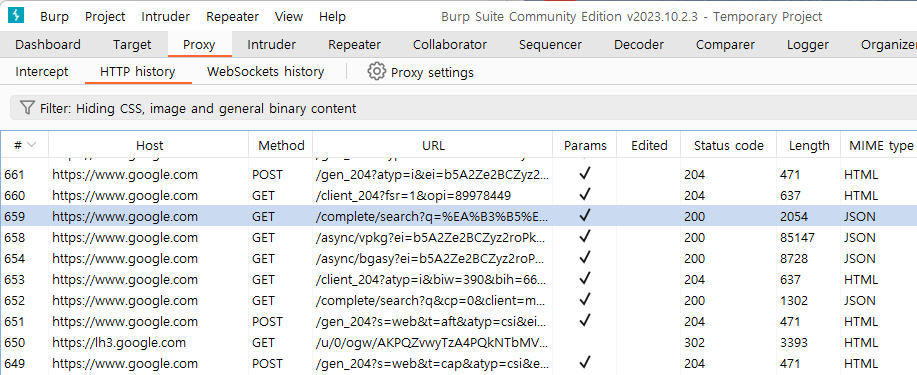The width and height of the screenshot is (917, 375).
Task: Select request row number 653
Action: [458, 280]
